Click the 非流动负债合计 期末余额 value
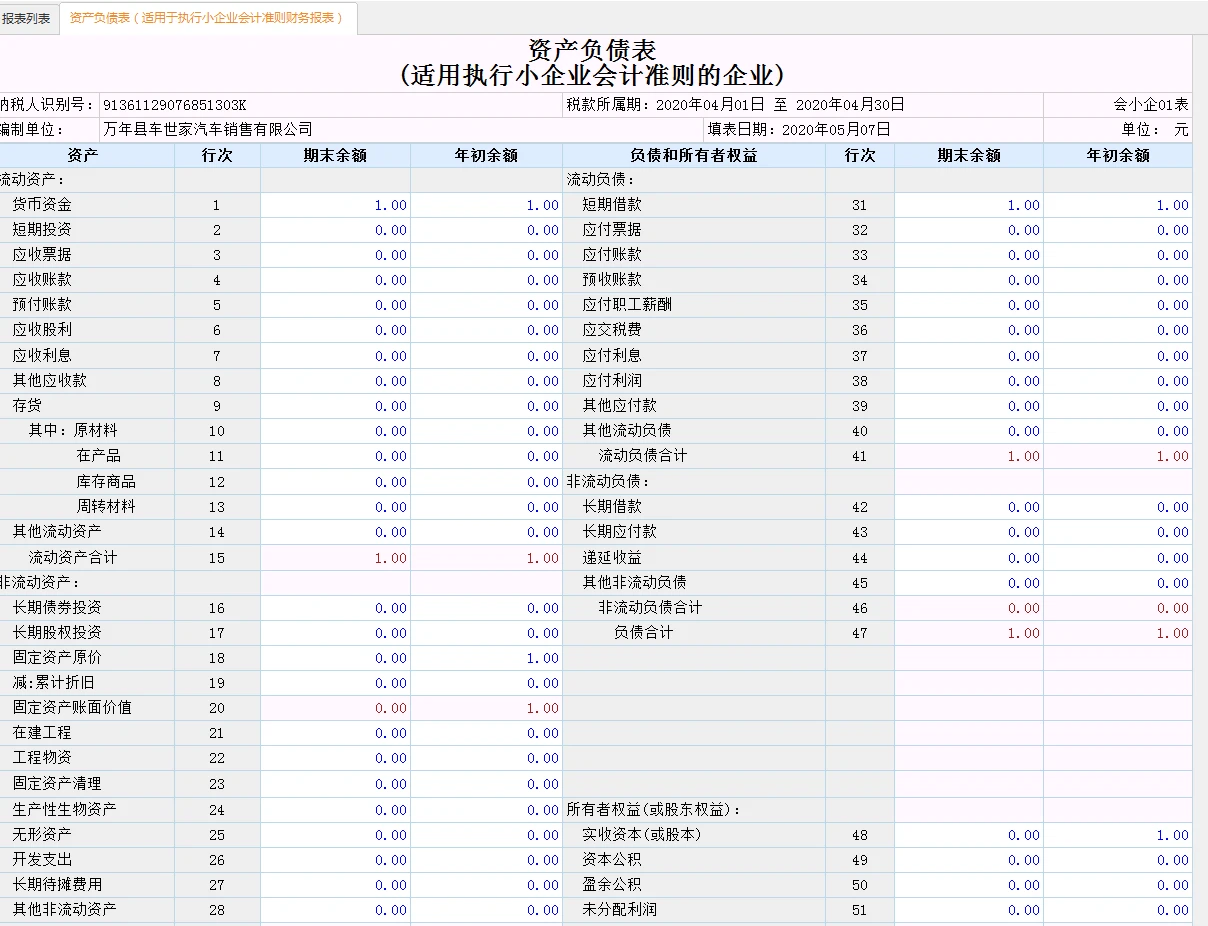This screenshot has height=926, width=1208. tap(969, 608)
